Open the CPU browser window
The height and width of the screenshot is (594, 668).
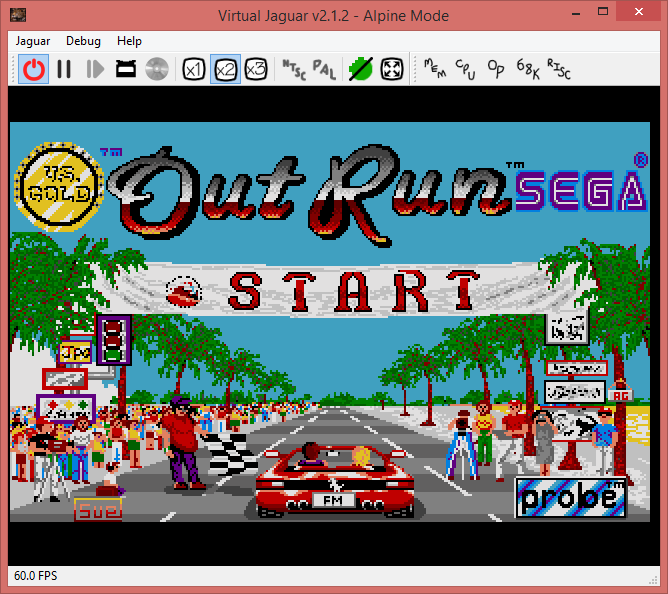click(x=465, y=69)
